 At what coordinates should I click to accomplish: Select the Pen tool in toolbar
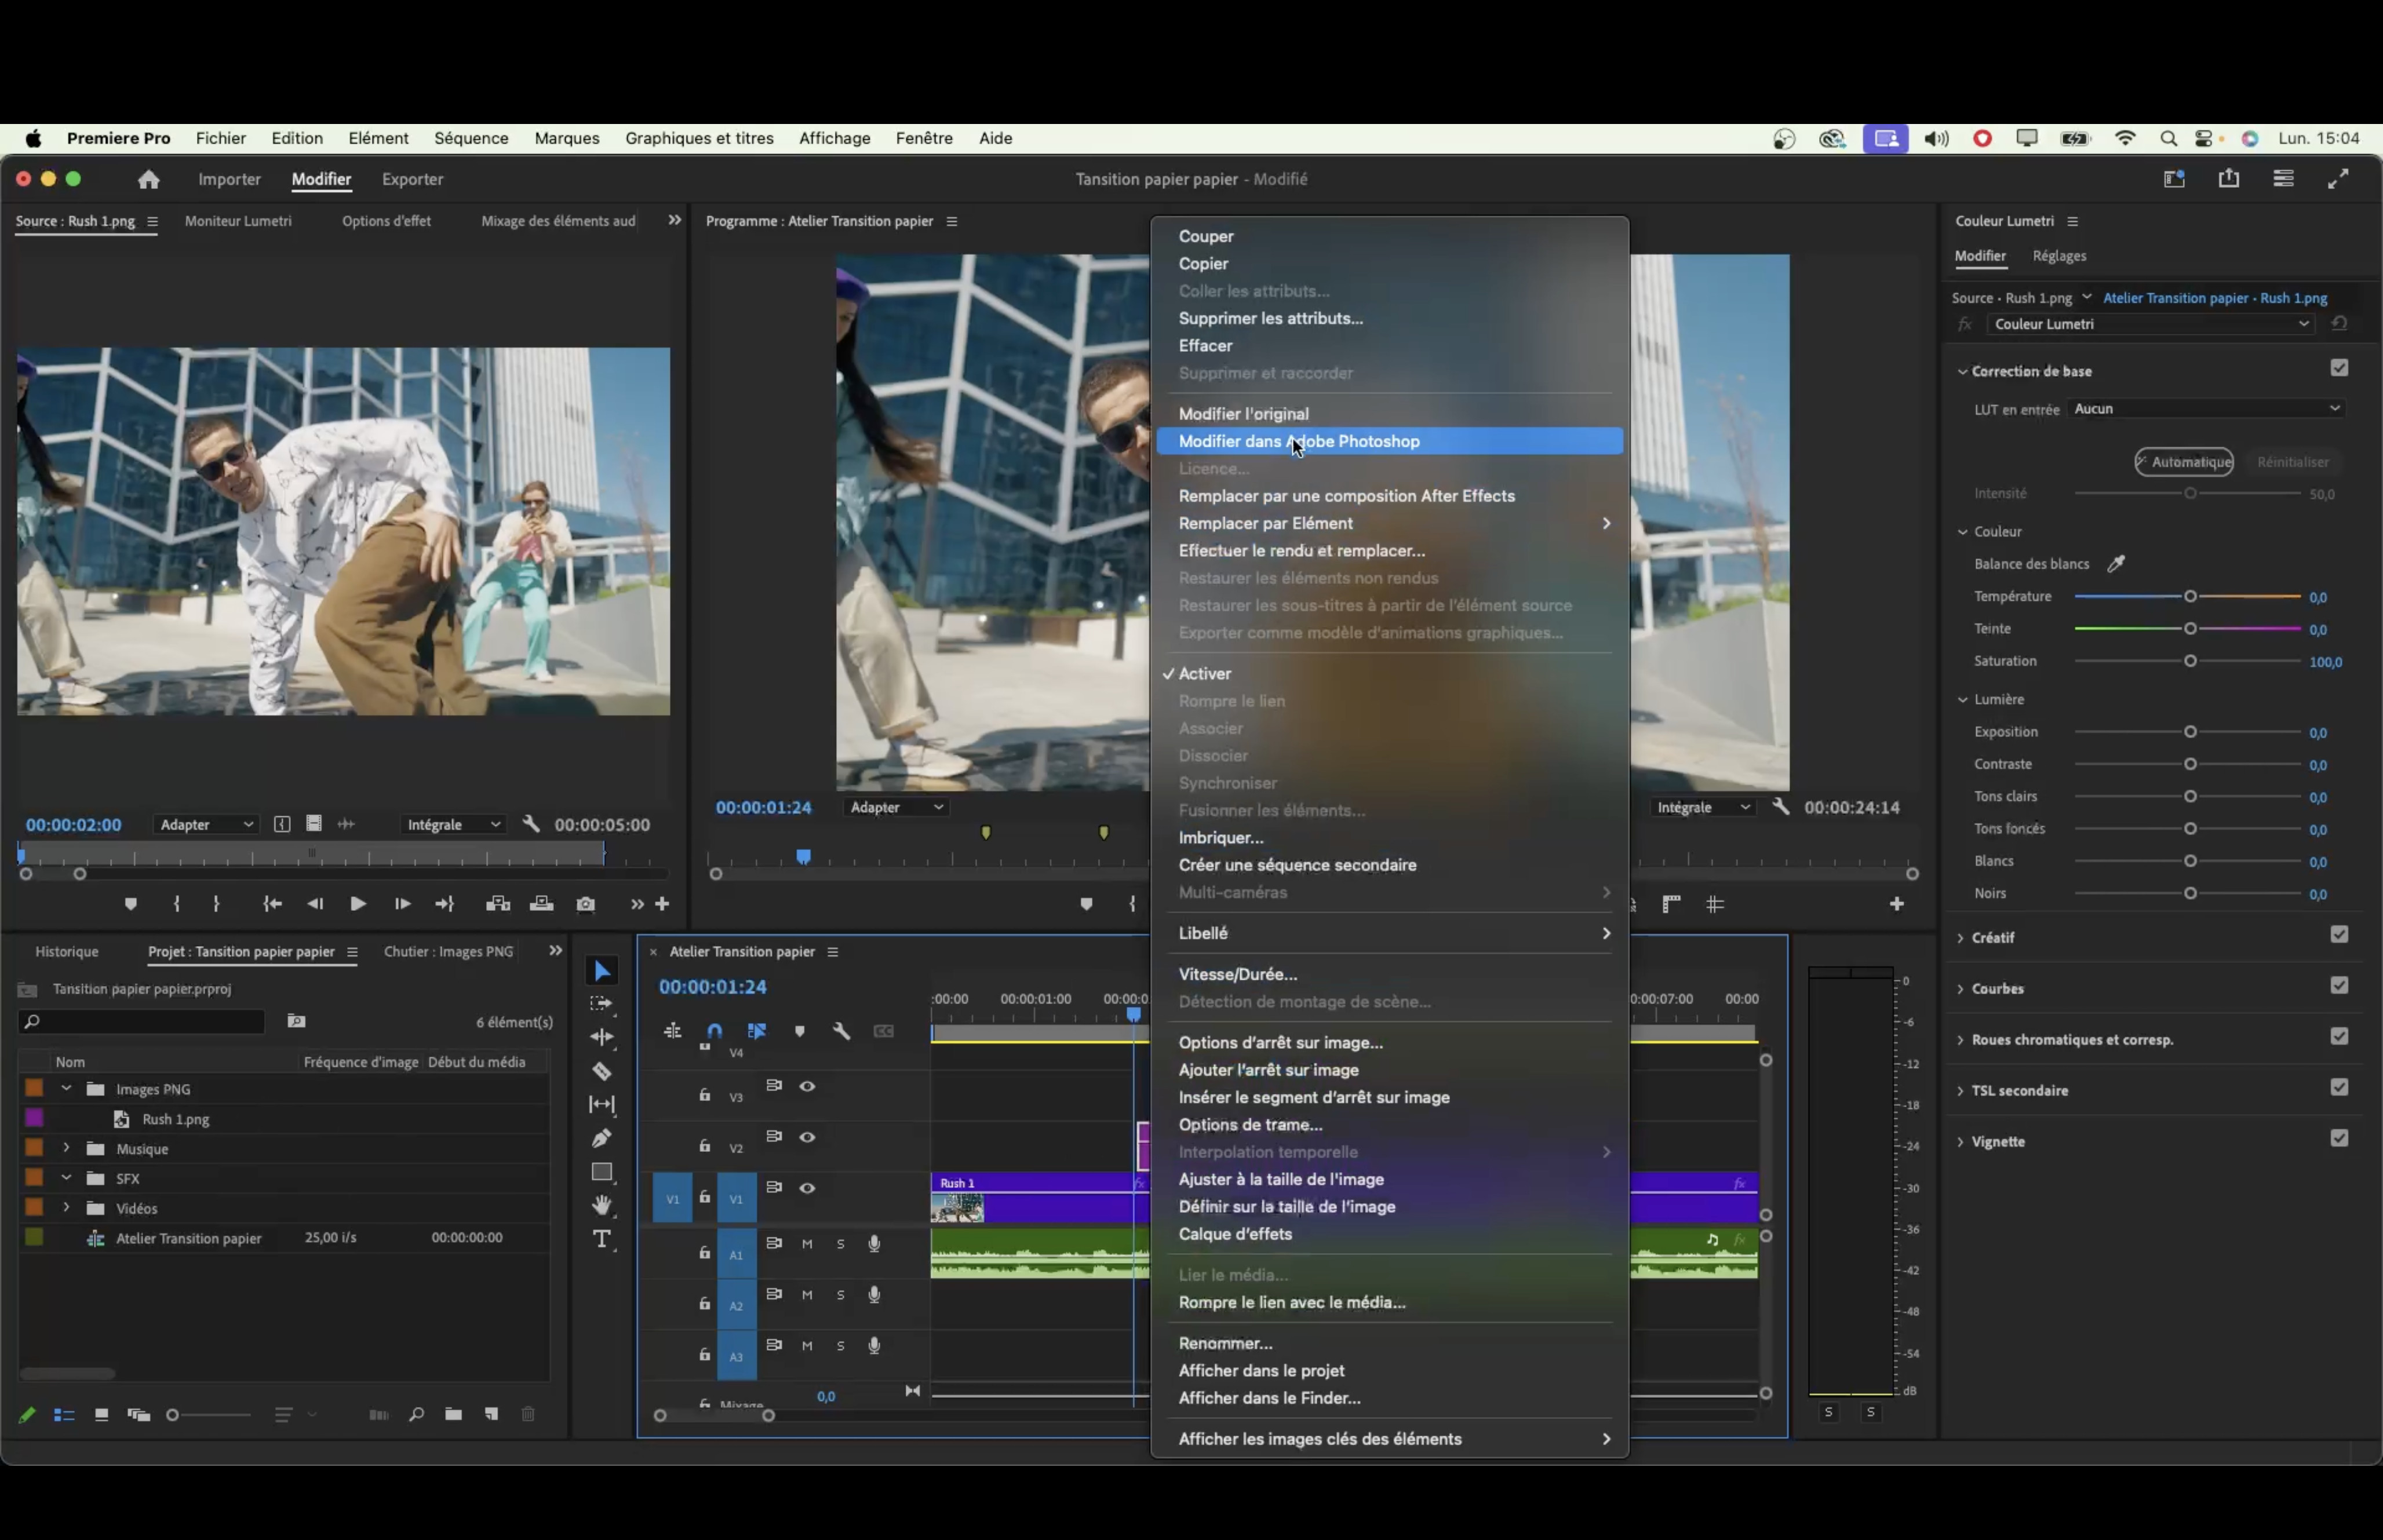[x=601, y=1138]
